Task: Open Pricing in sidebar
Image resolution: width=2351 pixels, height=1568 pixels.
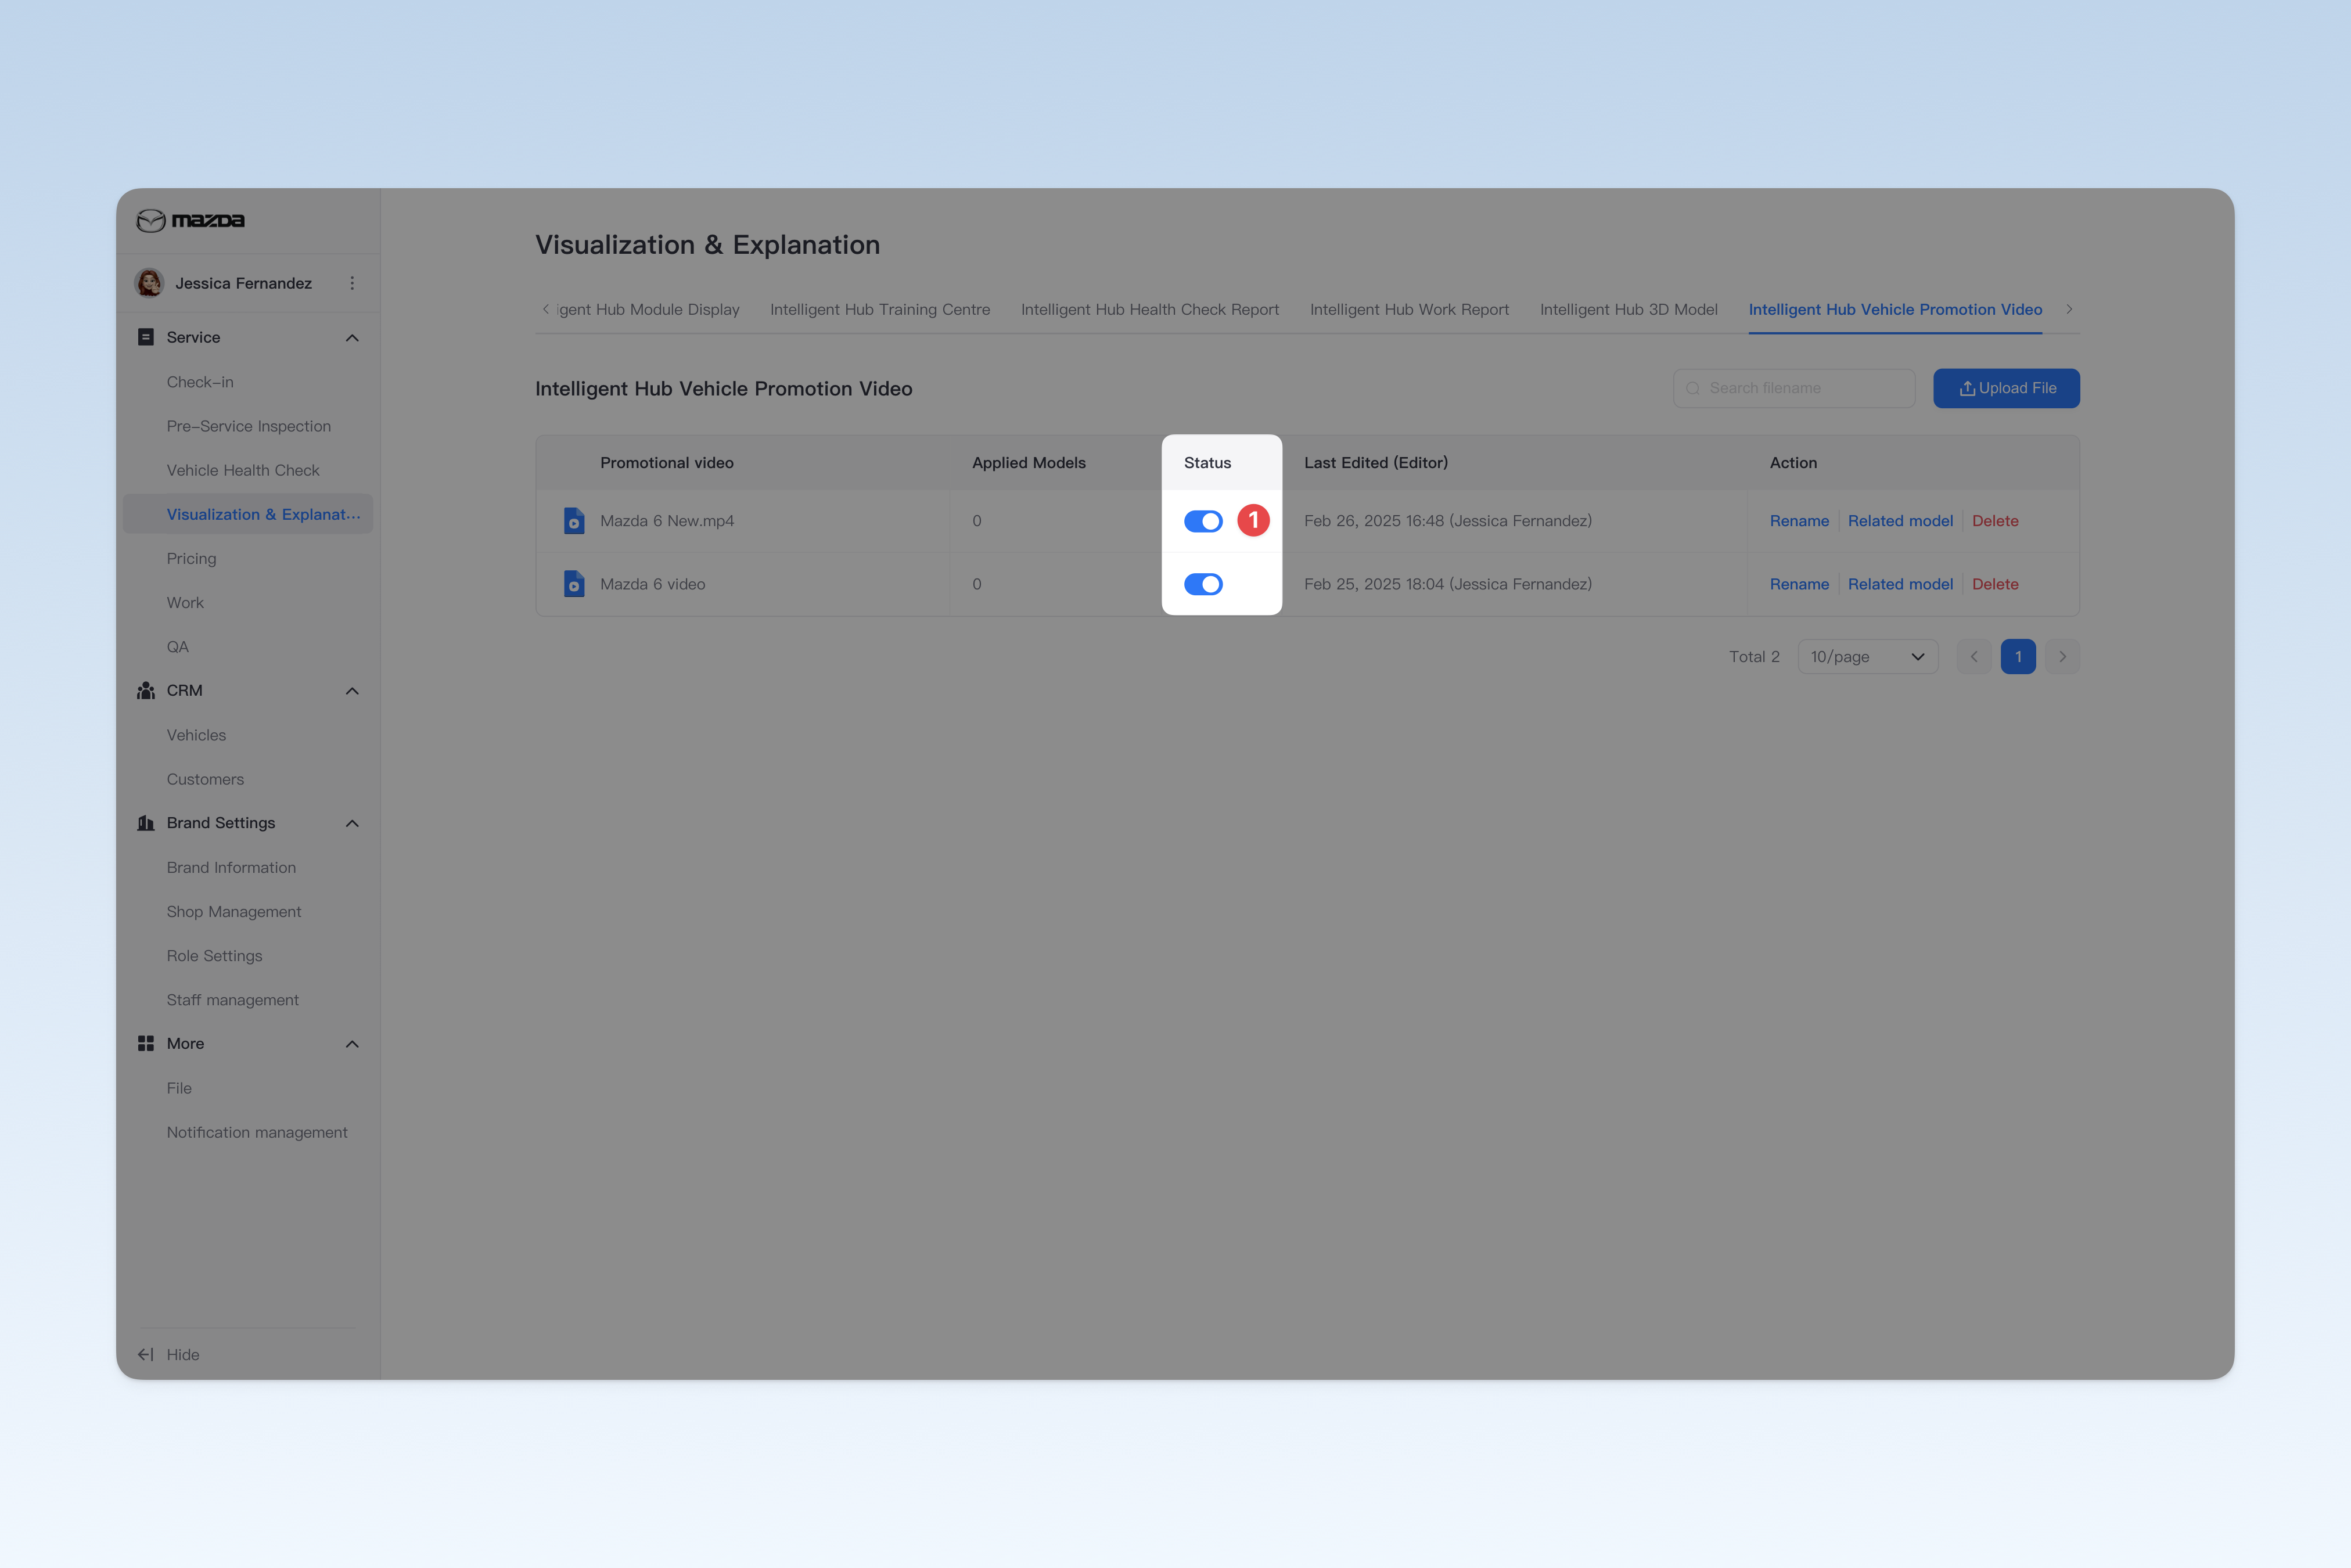Action: point(191,558)
